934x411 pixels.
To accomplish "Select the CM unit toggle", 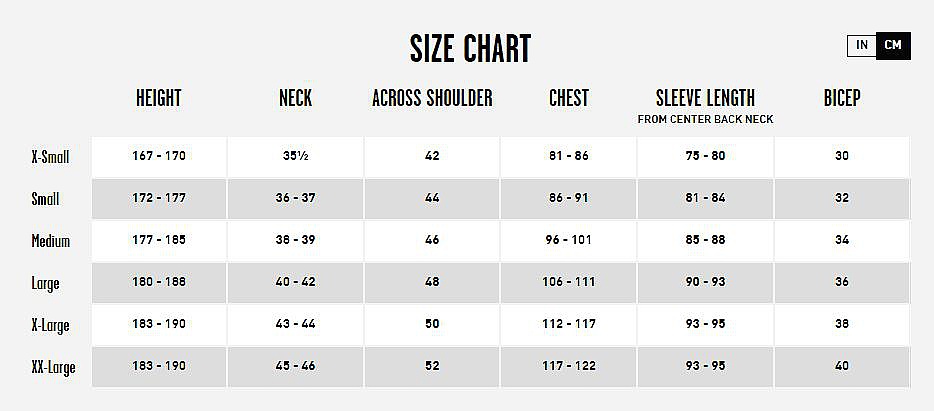I will 893,46.
